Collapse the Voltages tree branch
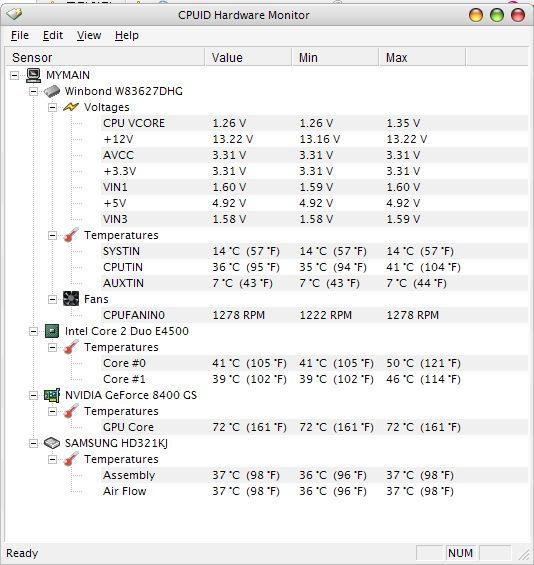Image resolution: width=534 pixels, height=565 pixels. coord(52,107)
